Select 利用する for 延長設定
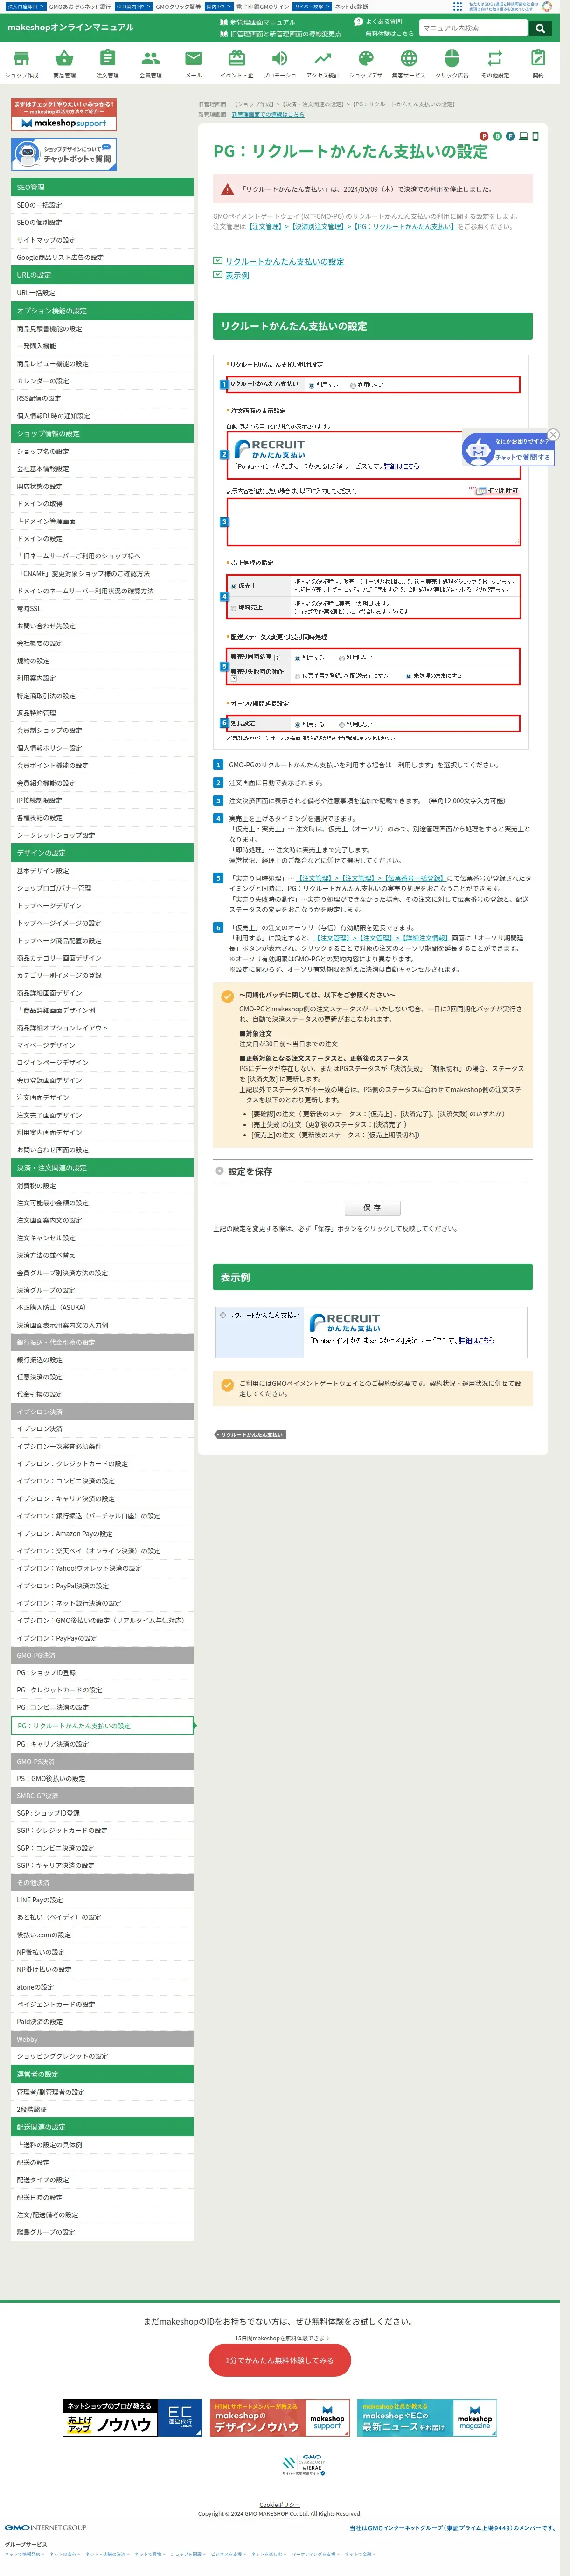Screen dimensions: 570x2576 click(298, 724)
